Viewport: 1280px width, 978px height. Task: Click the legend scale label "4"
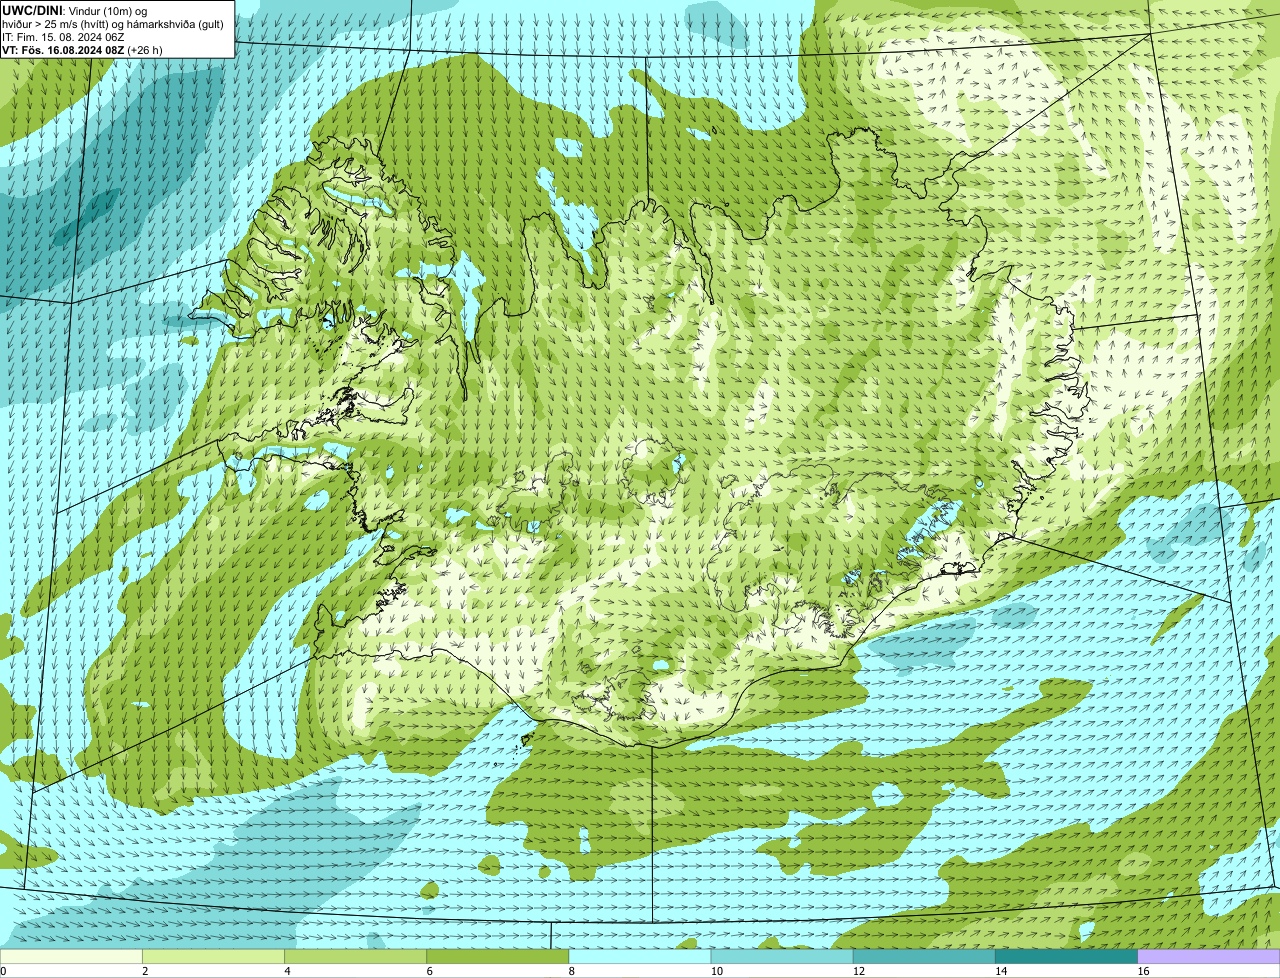tap(287, 971)
